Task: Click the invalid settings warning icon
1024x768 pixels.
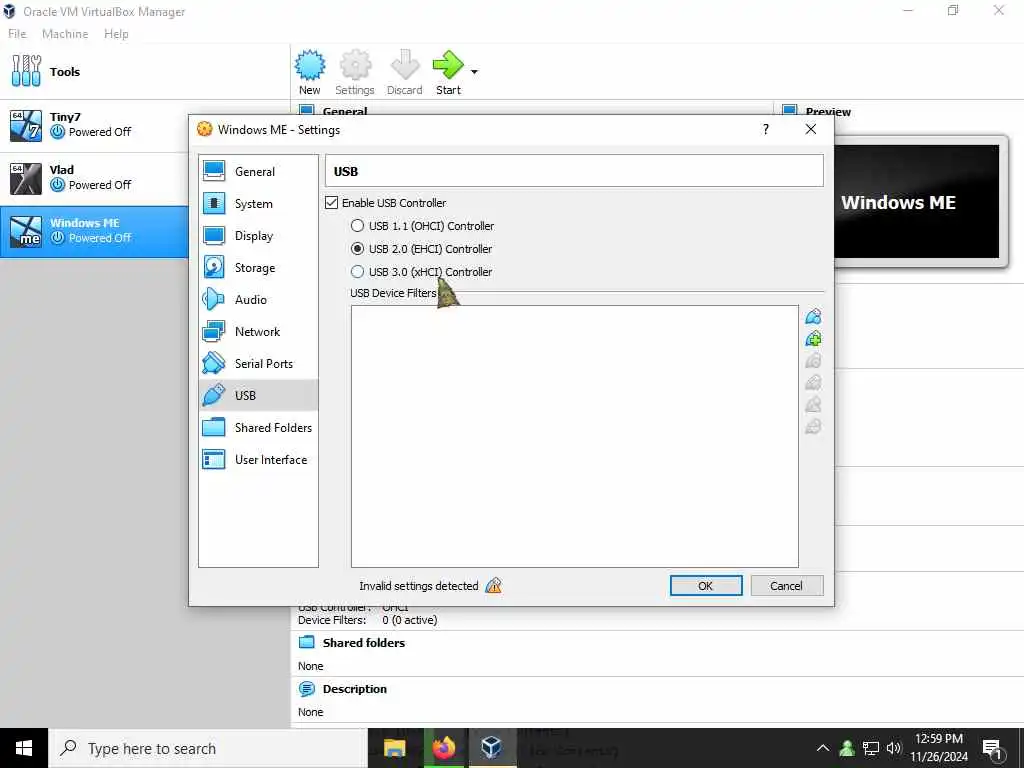Action: [494, 585]
